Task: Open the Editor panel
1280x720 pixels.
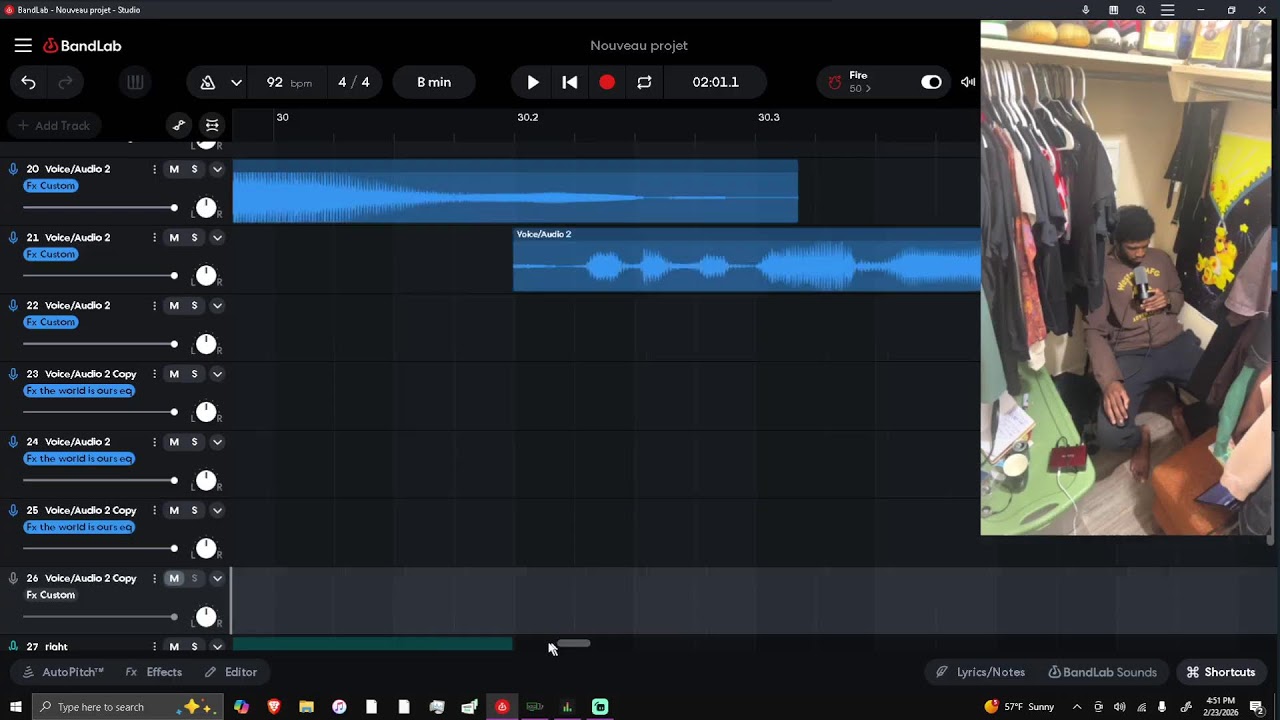Action: [x=231, y=672]
